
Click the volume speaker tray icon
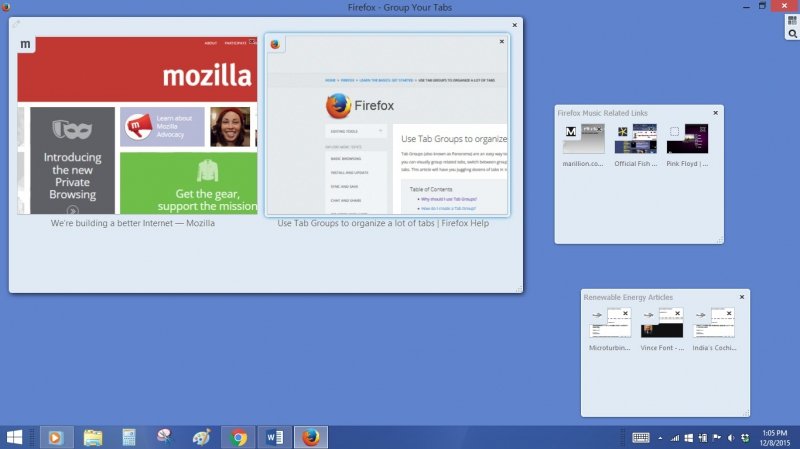click(x=731, y=438)
